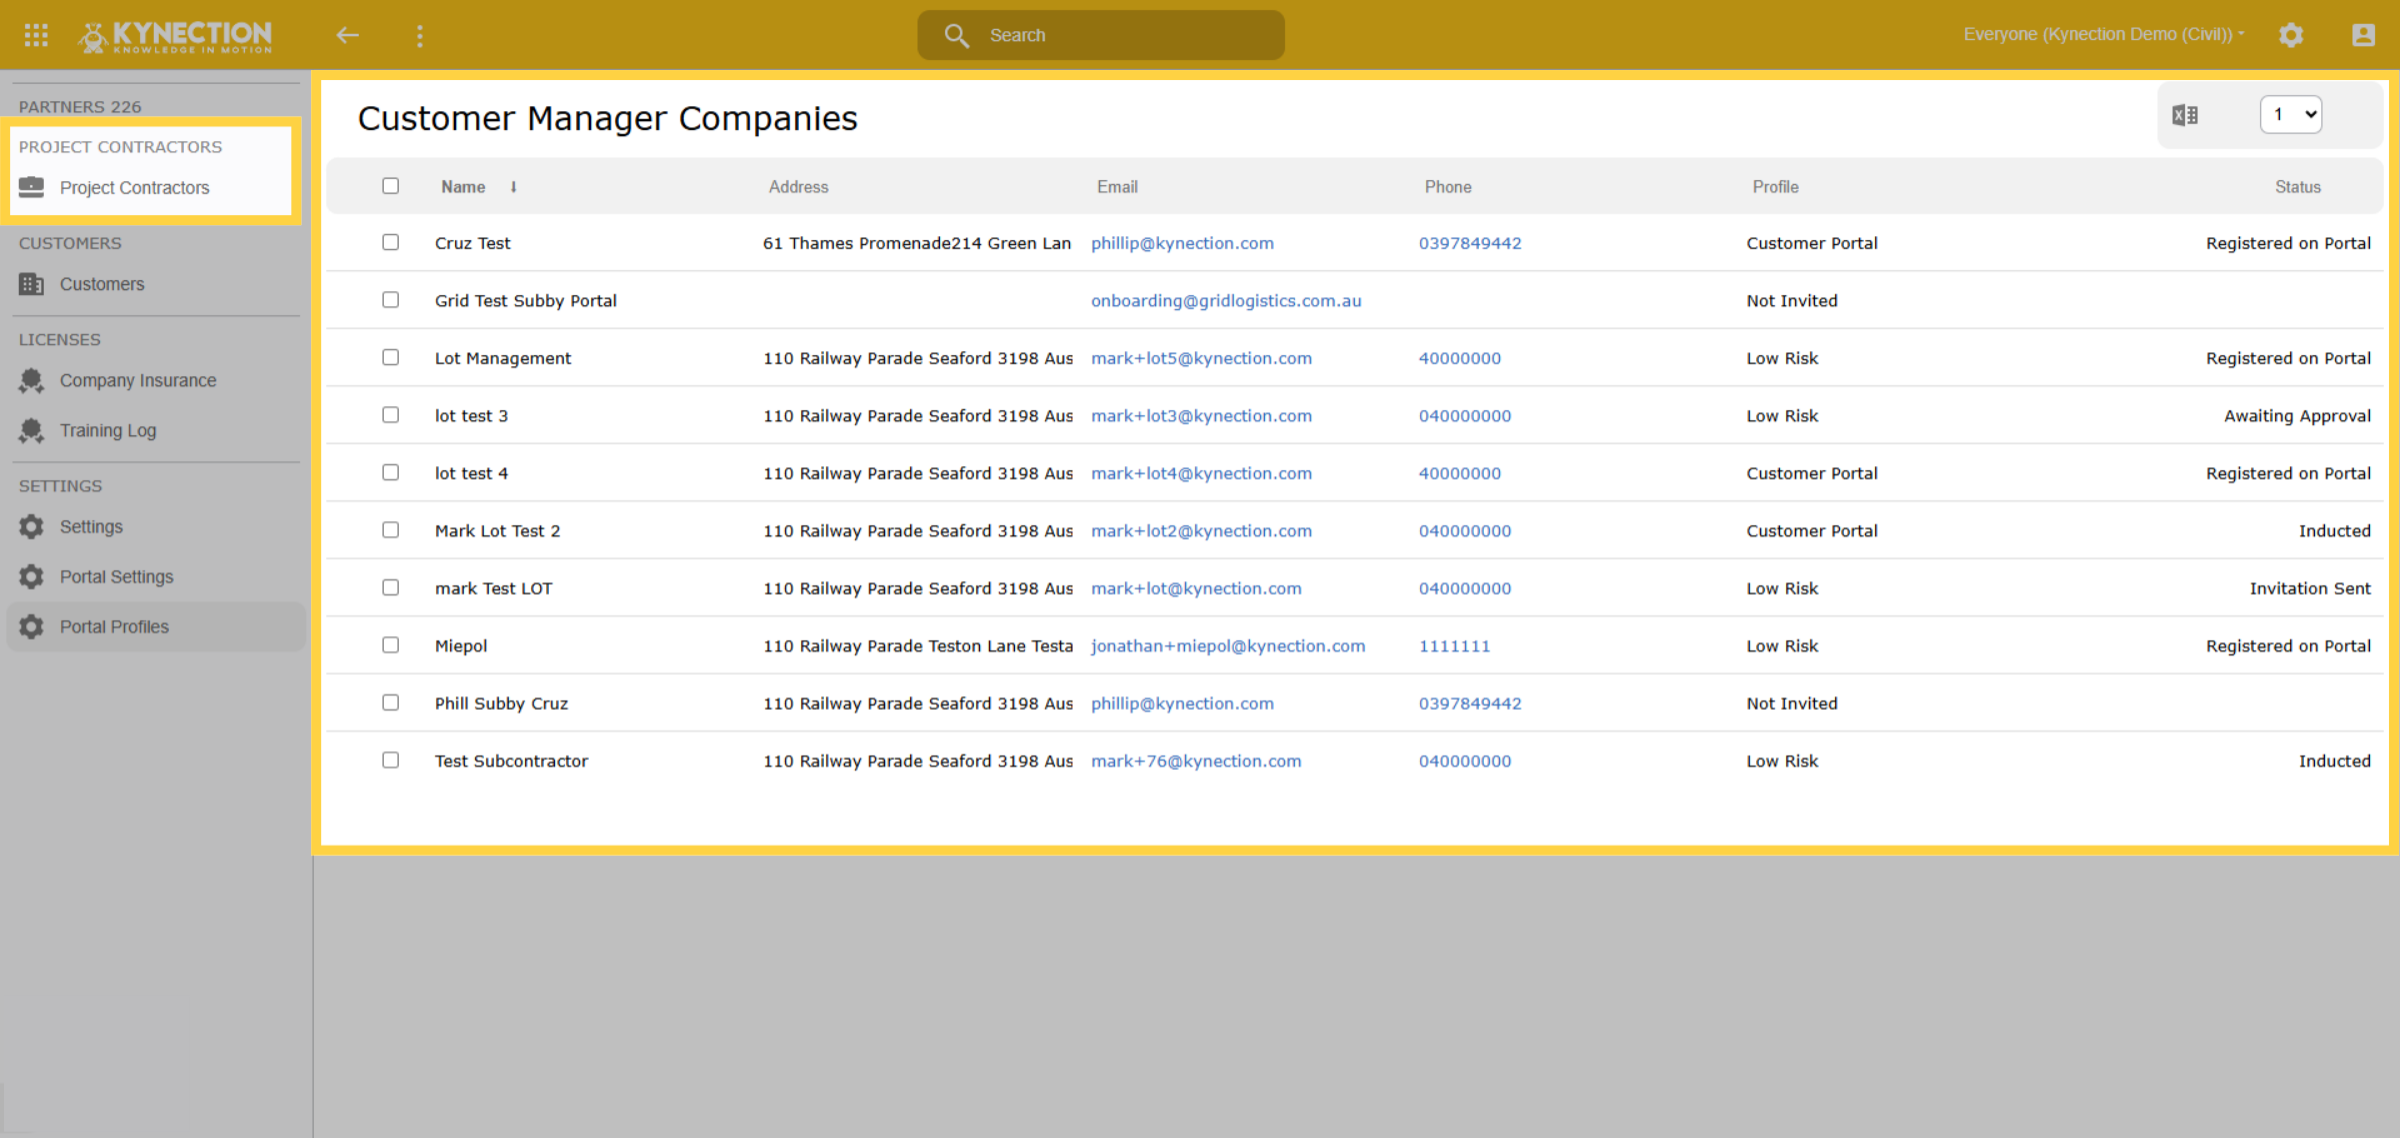Sort by the Address column header
The image size is (2400, 1138).
pos(798,187)
